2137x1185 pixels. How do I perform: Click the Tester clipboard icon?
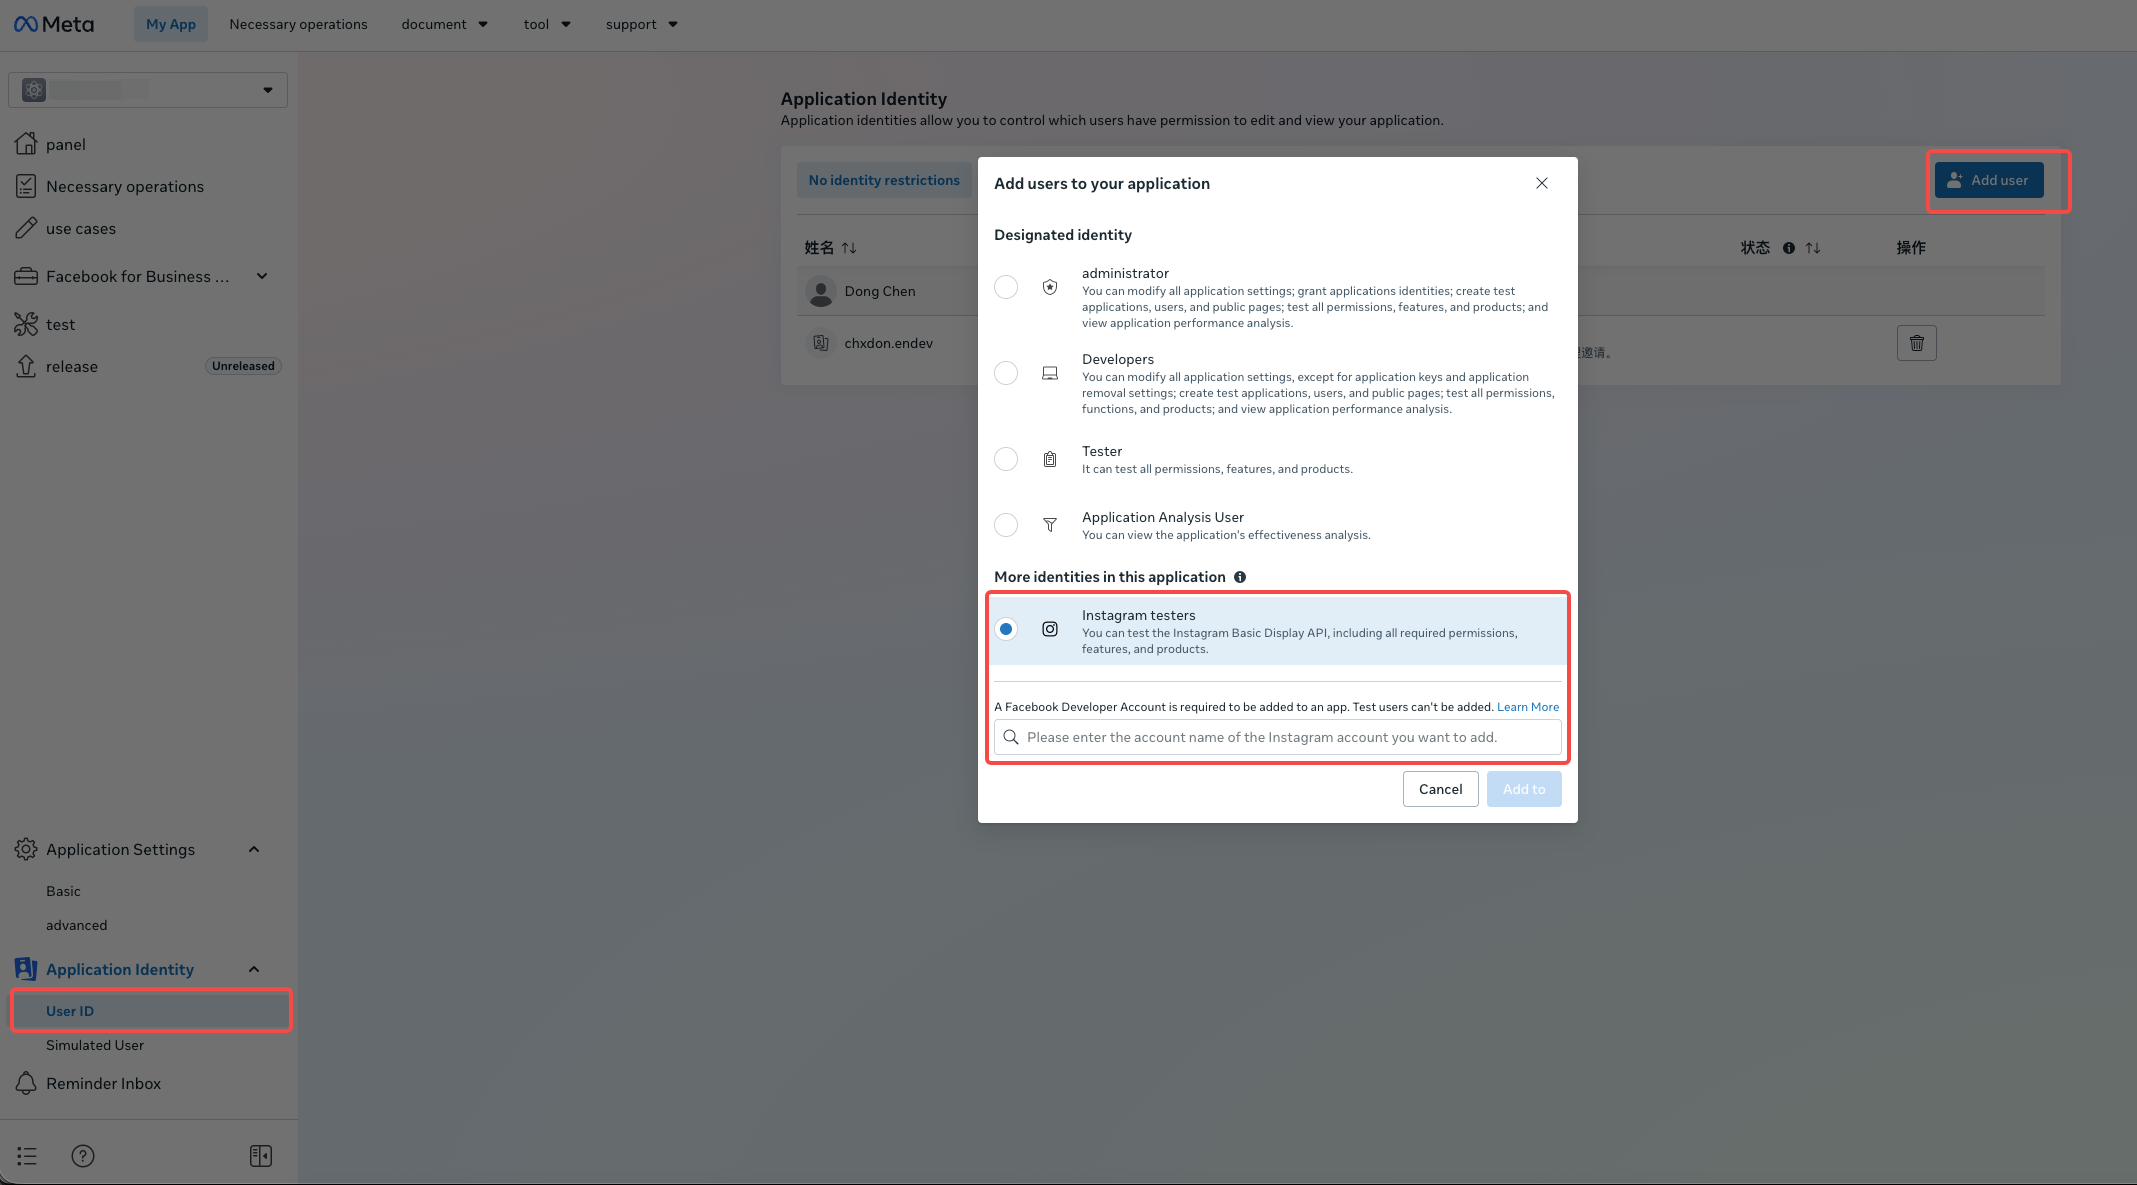click(x=1050, y=459)
